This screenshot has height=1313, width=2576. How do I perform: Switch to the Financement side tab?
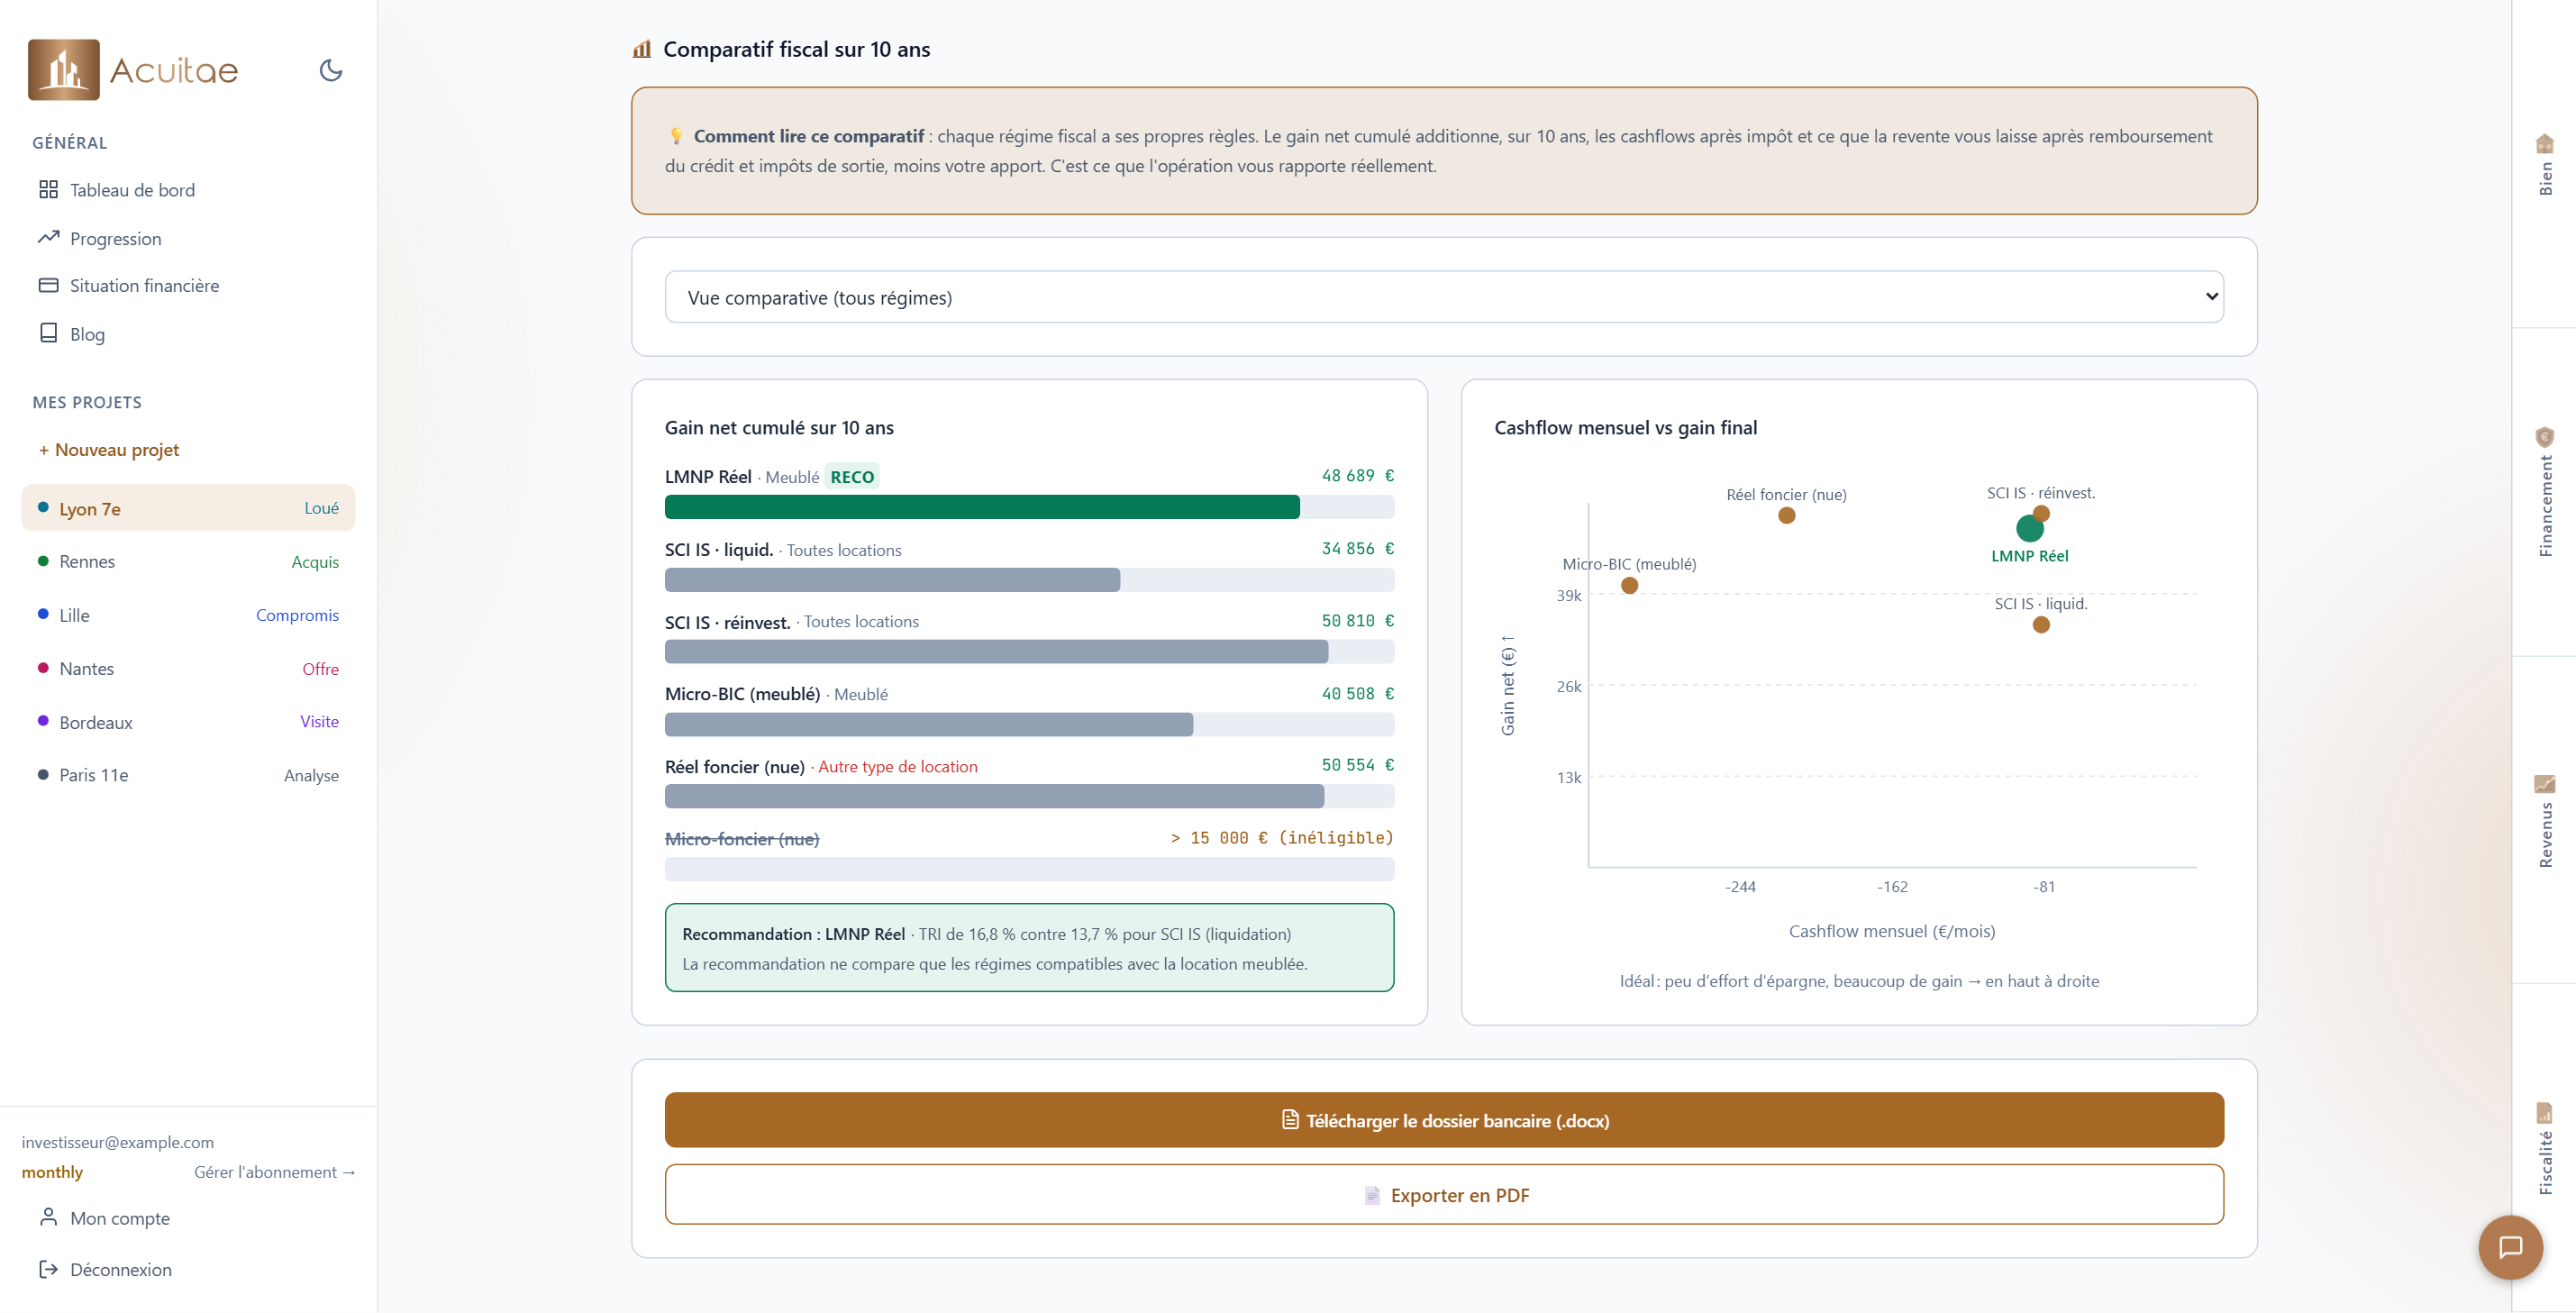[x=2545, y=492]
